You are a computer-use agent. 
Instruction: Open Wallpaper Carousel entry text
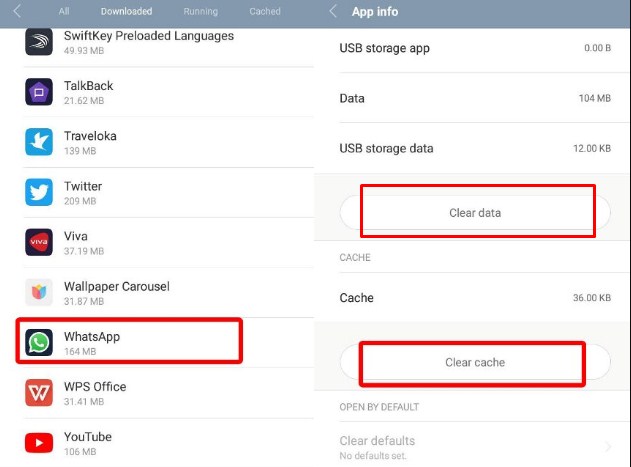[117, 286]
